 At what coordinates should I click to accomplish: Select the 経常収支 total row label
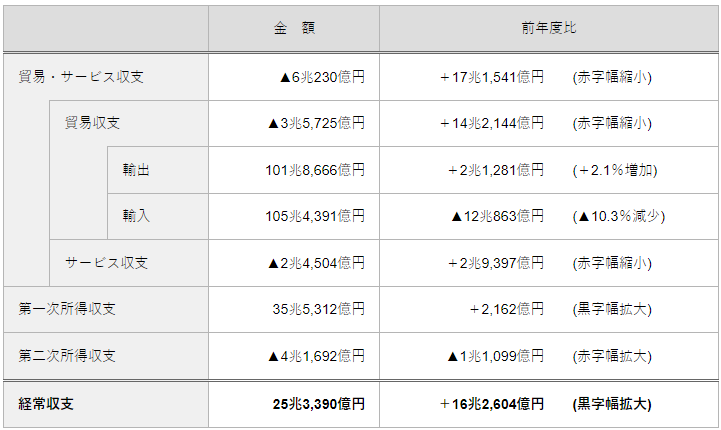pyautogui.click(x=46, y=404)
